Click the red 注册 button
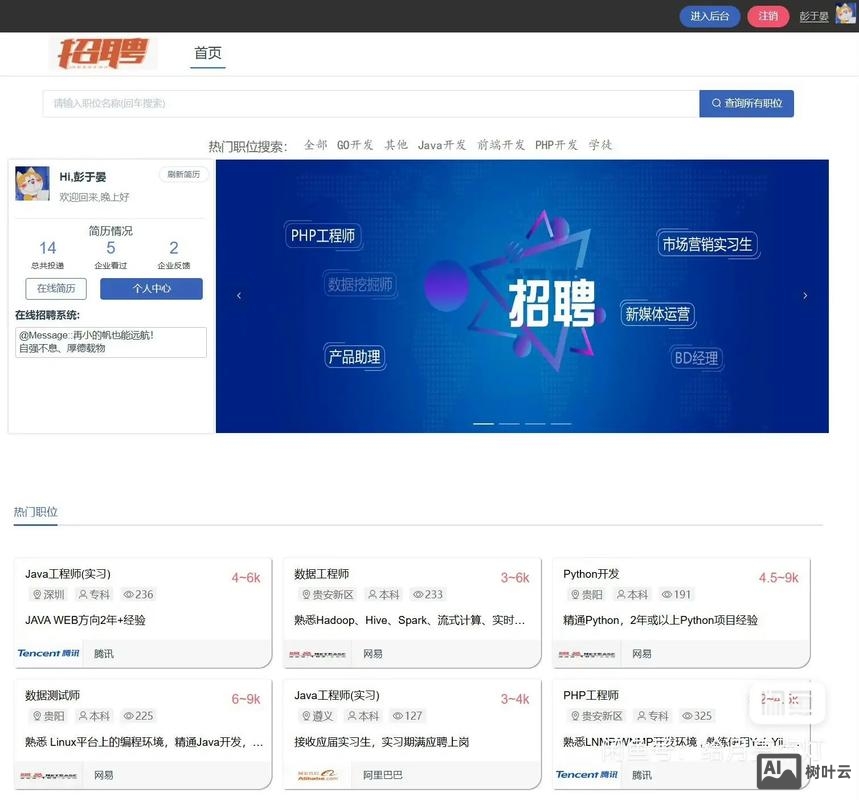The height and width of the screenshot is (800, 859). click(768, 14)
